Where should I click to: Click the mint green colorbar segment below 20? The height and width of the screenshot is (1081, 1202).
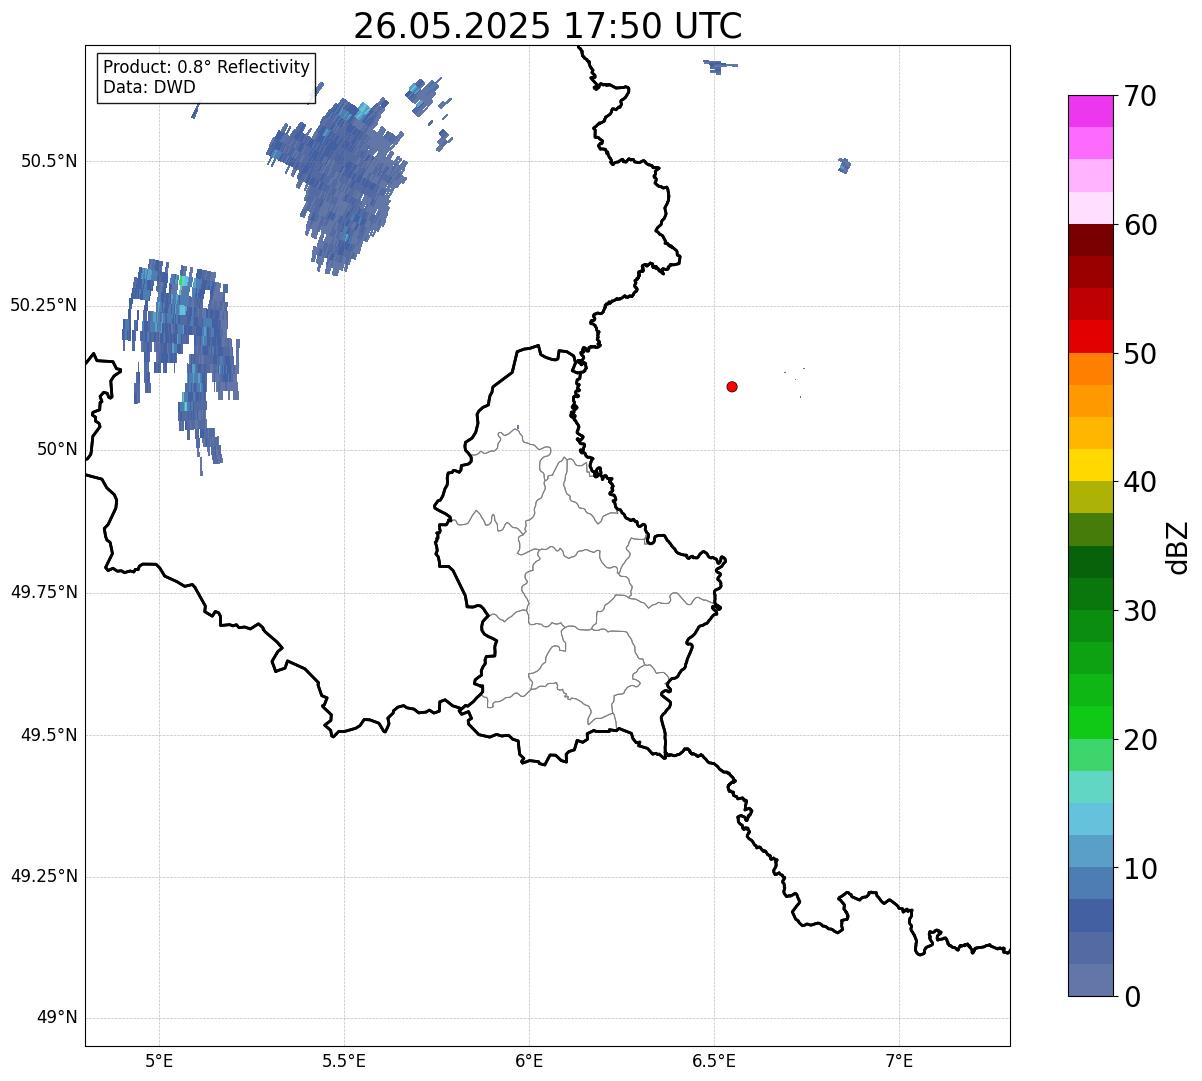pos(1090,755)
